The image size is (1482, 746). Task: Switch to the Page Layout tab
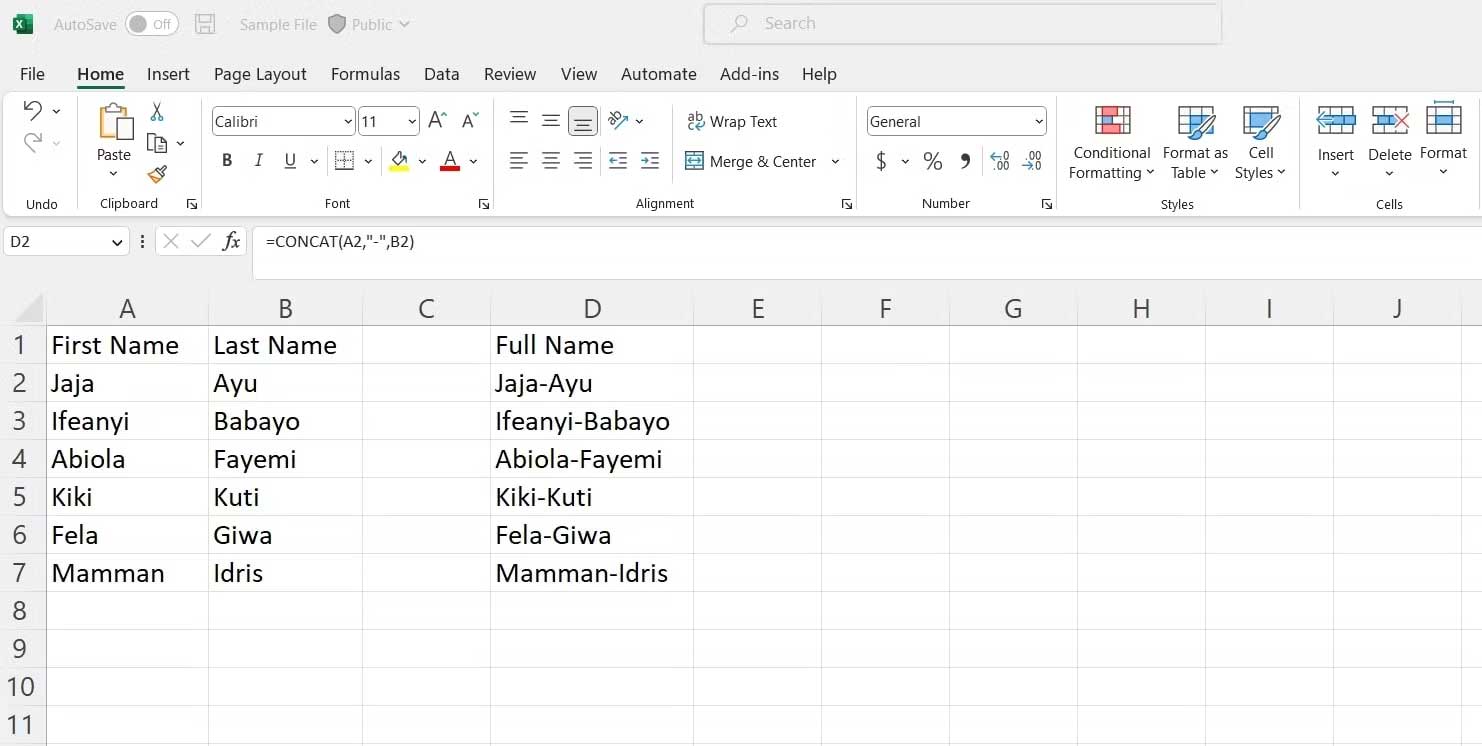tap(260, 74)
